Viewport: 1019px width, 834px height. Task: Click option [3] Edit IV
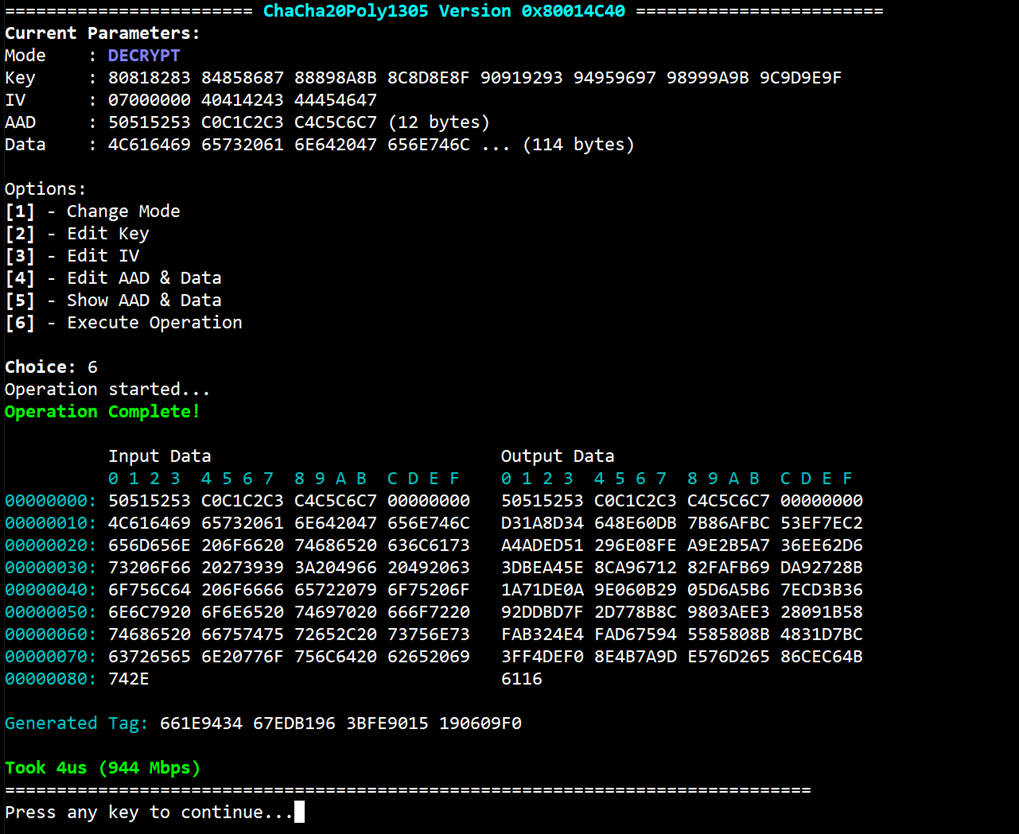tap(71, 255)
